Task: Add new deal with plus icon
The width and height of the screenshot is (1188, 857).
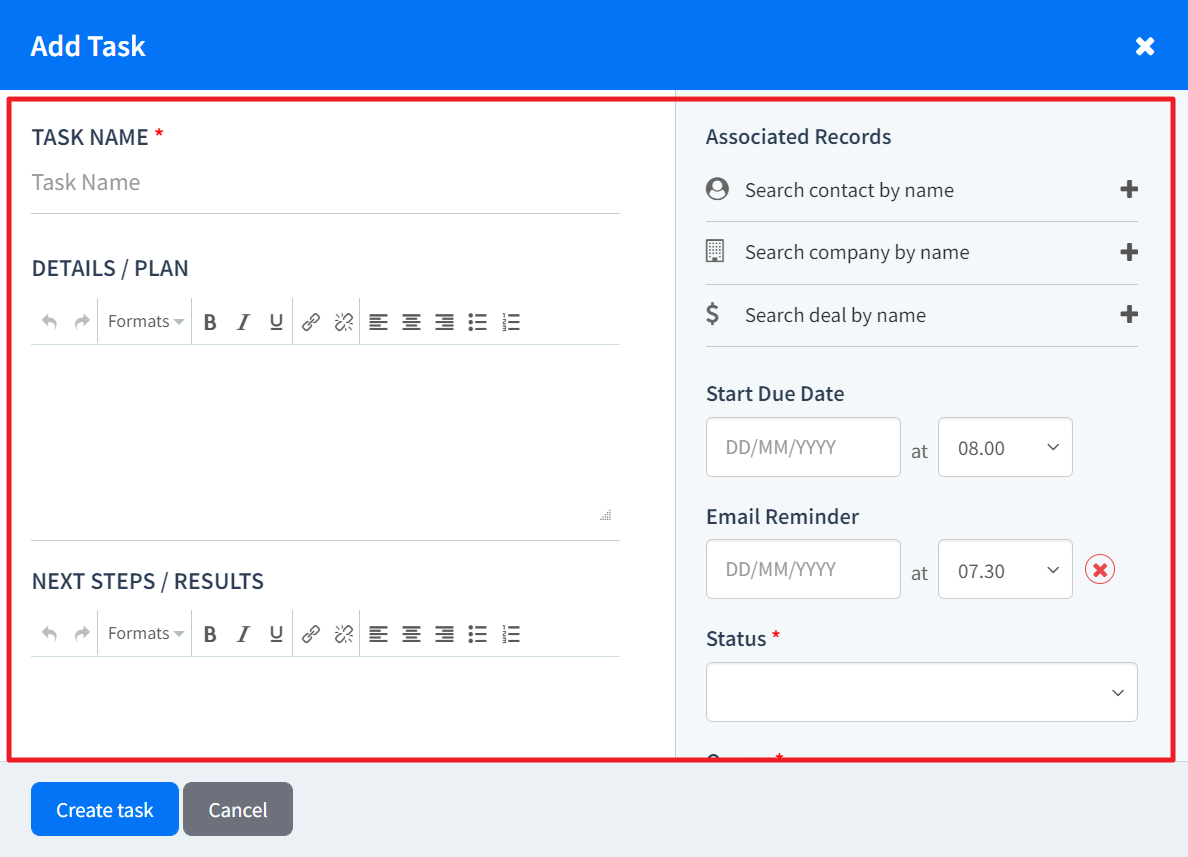Action: [x=1129, y=314]
